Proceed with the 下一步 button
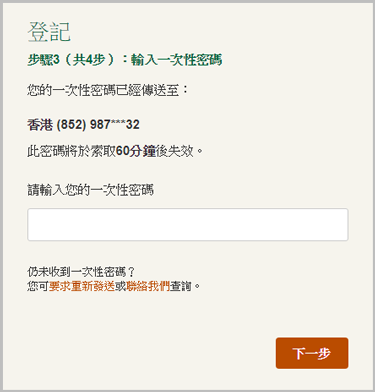Screen dimensions: 375x392 pos(312,353)
